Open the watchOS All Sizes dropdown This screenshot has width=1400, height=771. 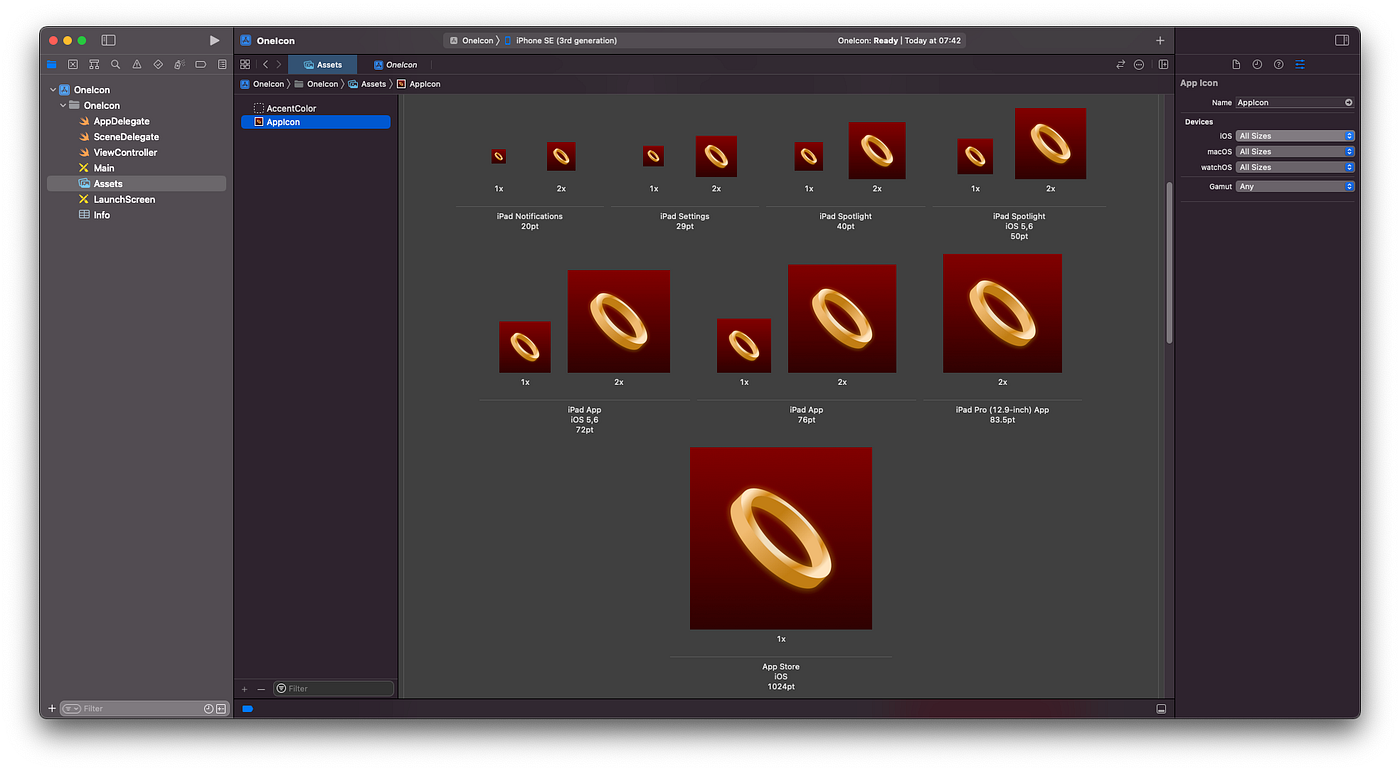pos(1295,167)
